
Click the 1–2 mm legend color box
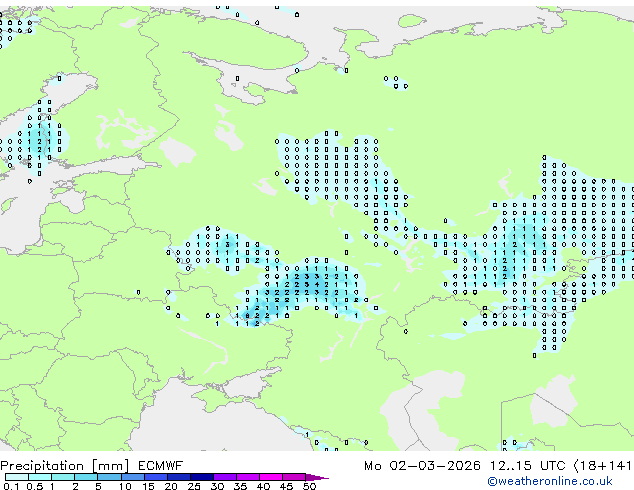(63, 477)
